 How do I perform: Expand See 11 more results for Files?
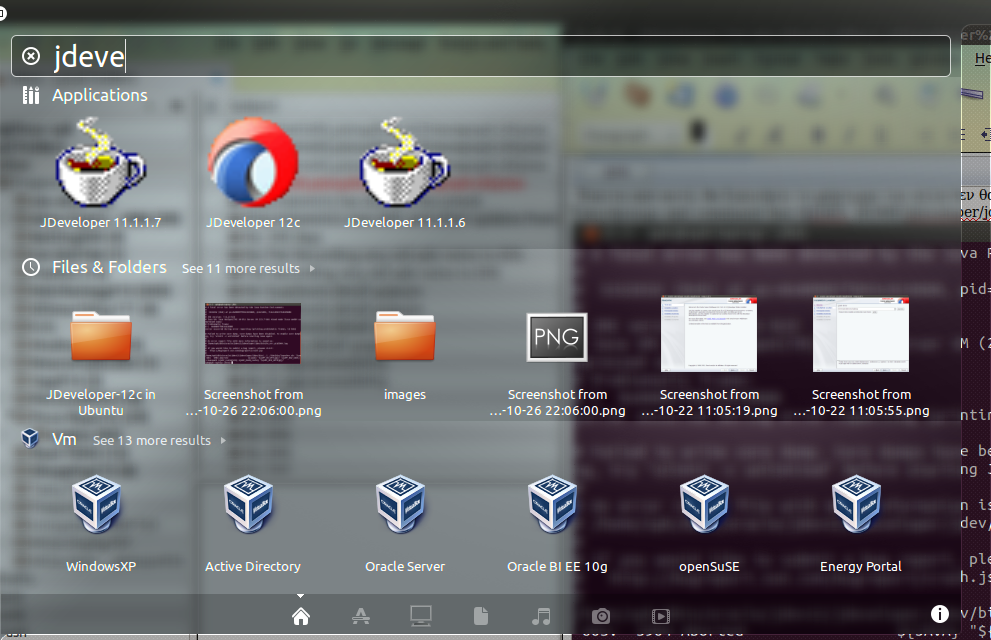248,269
